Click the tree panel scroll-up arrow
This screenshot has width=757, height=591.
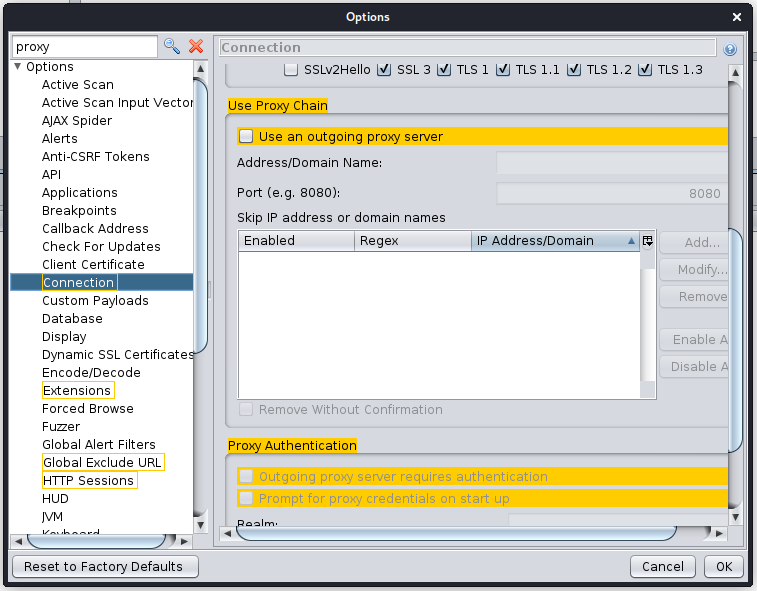coord(201,66)
